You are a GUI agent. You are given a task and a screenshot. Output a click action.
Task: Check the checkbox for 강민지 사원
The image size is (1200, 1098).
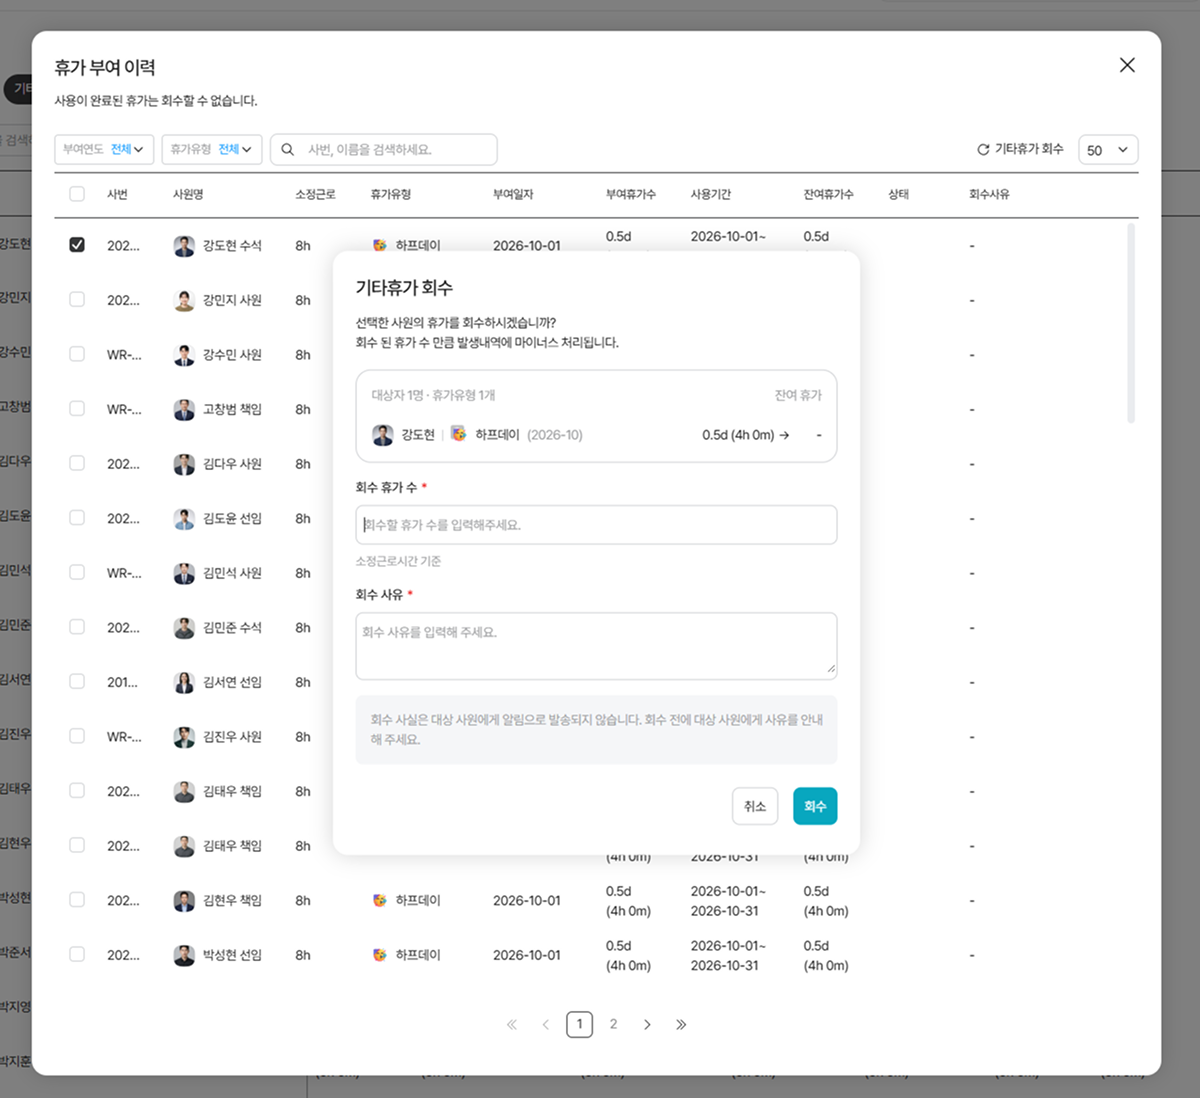[x=77, y=300]
